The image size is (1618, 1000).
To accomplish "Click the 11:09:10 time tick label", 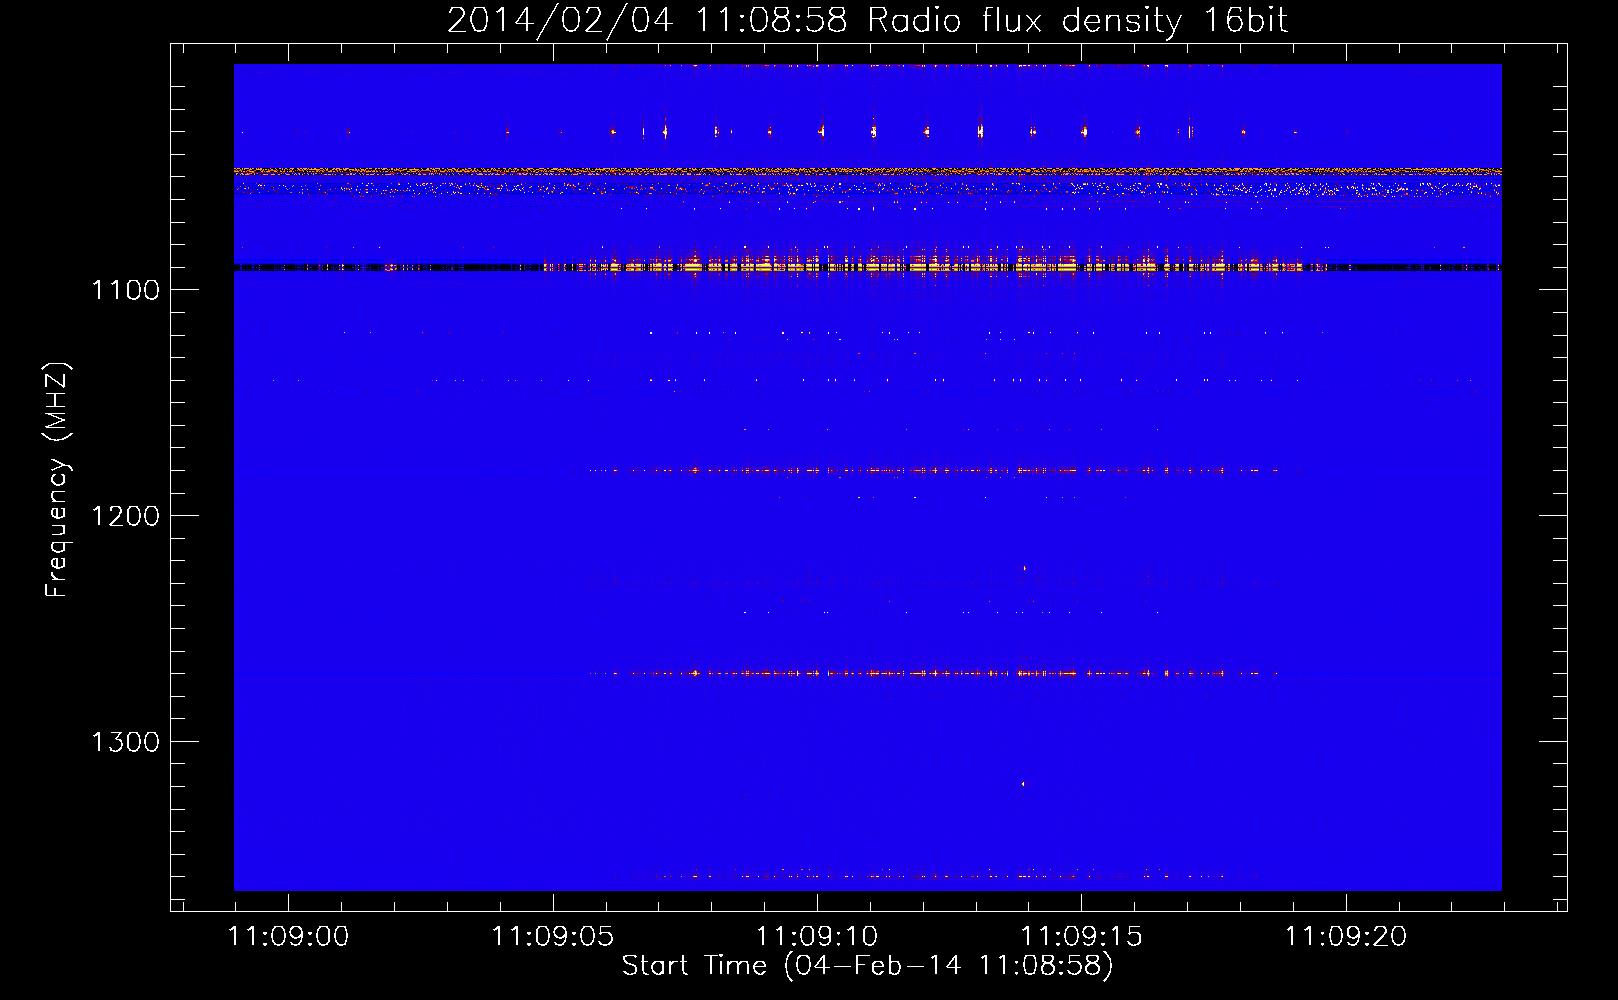I will (817, 937).
